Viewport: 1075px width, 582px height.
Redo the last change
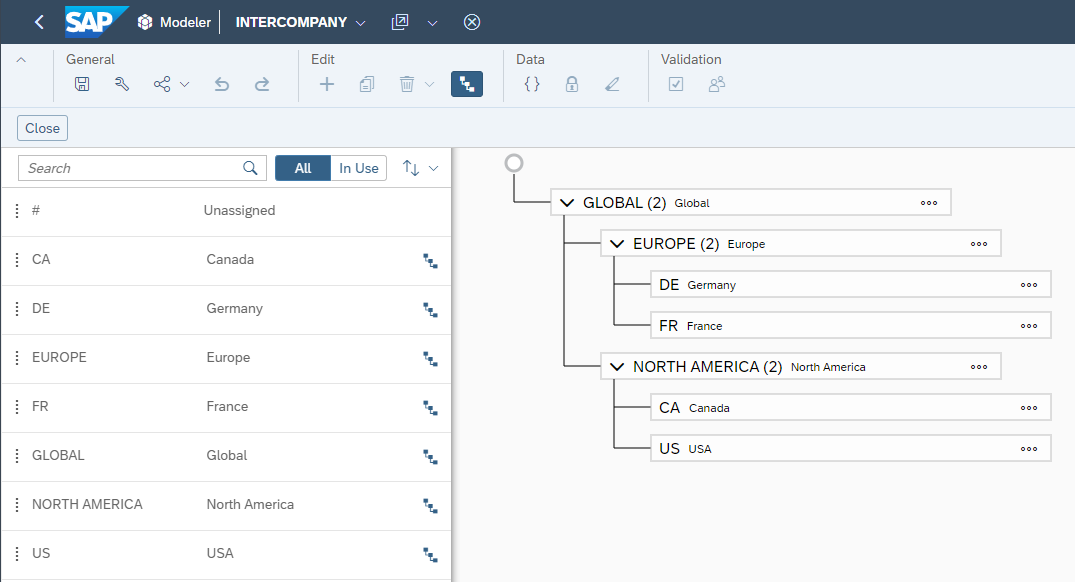point(262,84)
